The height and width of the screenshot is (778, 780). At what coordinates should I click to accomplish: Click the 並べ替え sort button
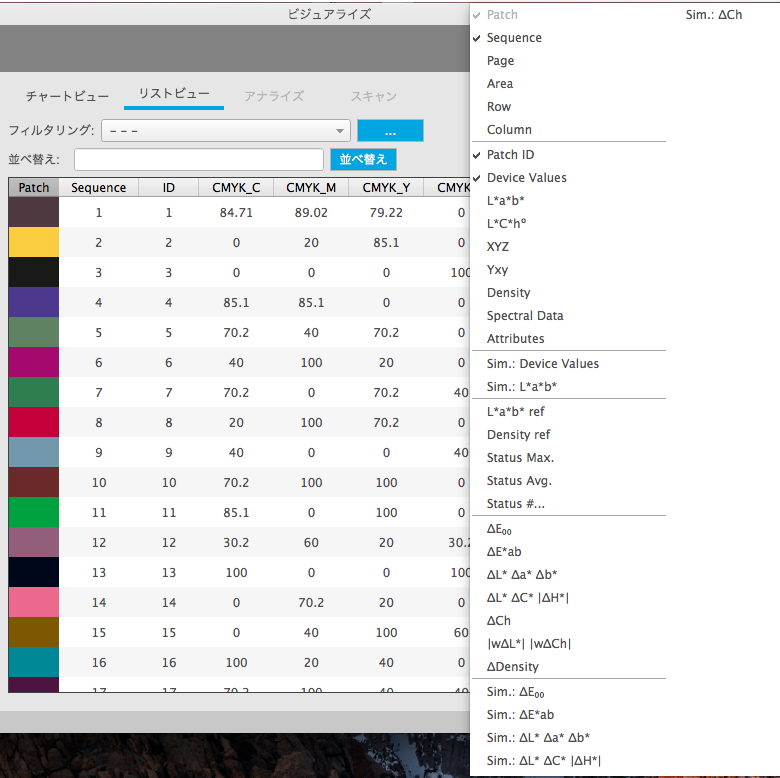coord(363,159)
